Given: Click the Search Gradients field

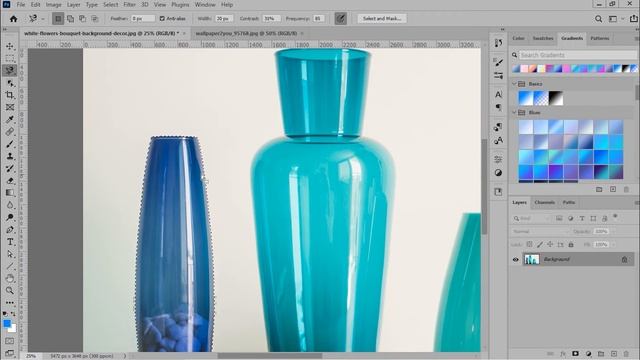Looking at the screenshot, I should coord(577,55).
